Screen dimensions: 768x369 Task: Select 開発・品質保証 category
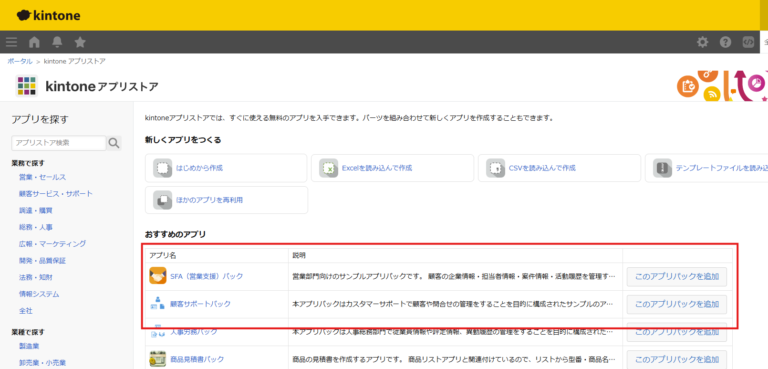[42, 260]
